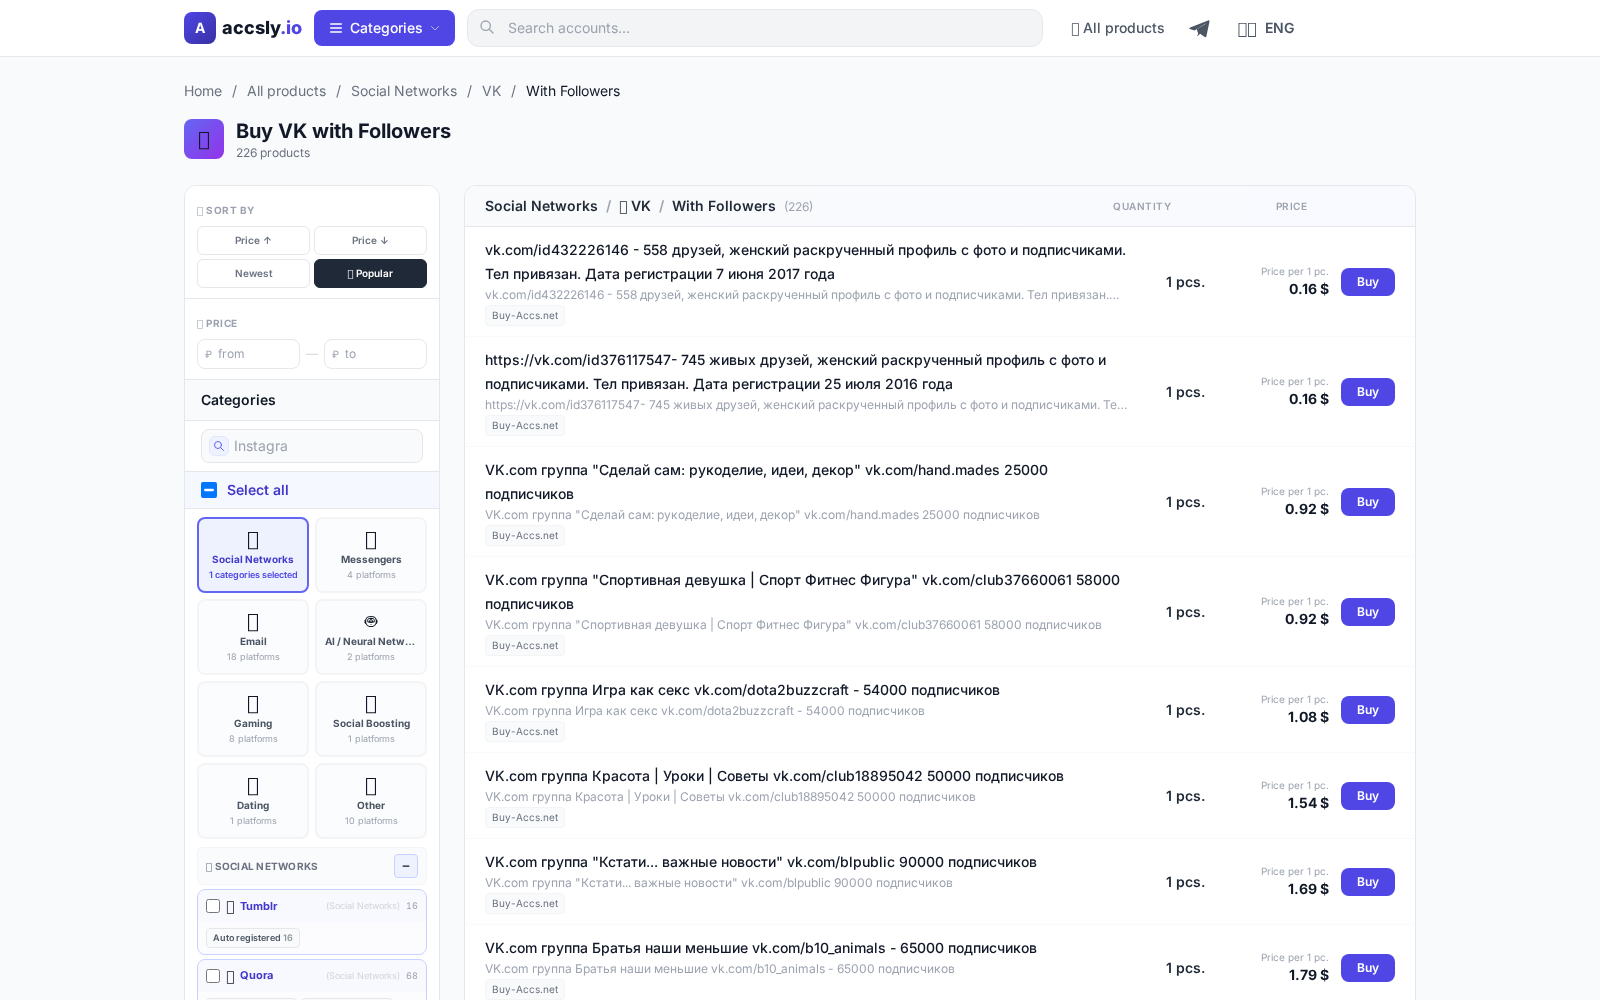Navigate to the All products breadcrumb
Screen dimensions: 1600x1000
(x=286, y=91)
